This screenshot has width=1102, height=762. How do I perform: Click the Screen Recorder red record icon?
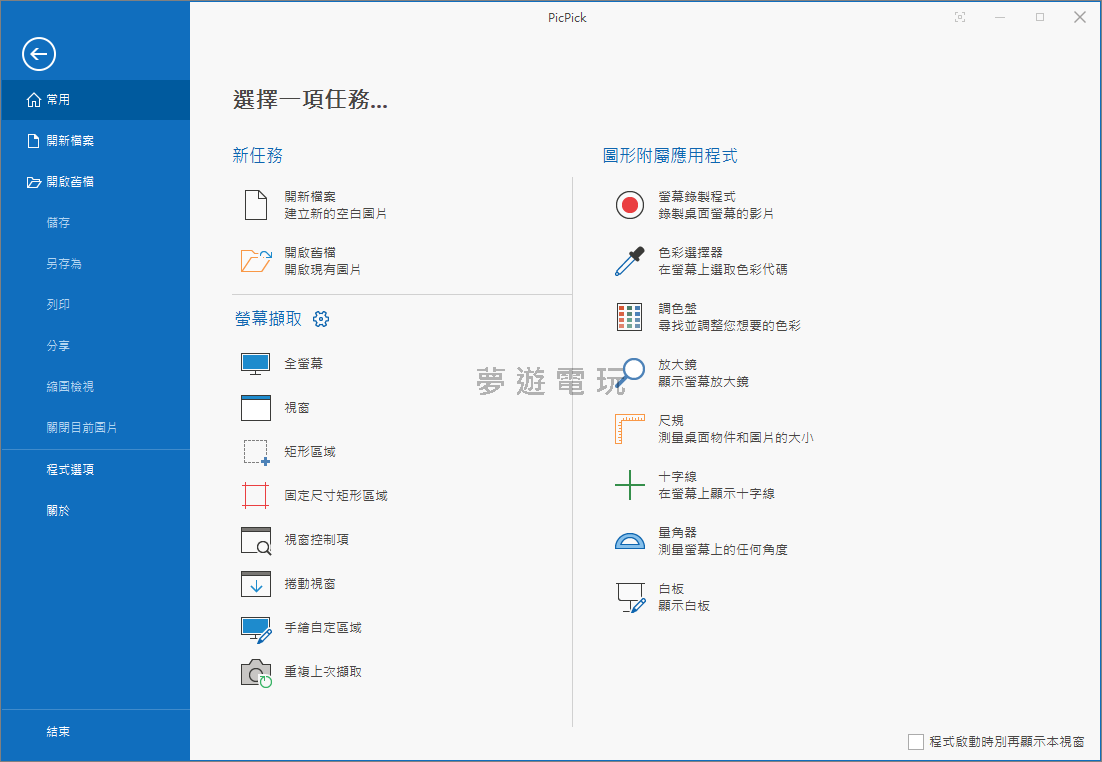[629, 206]
